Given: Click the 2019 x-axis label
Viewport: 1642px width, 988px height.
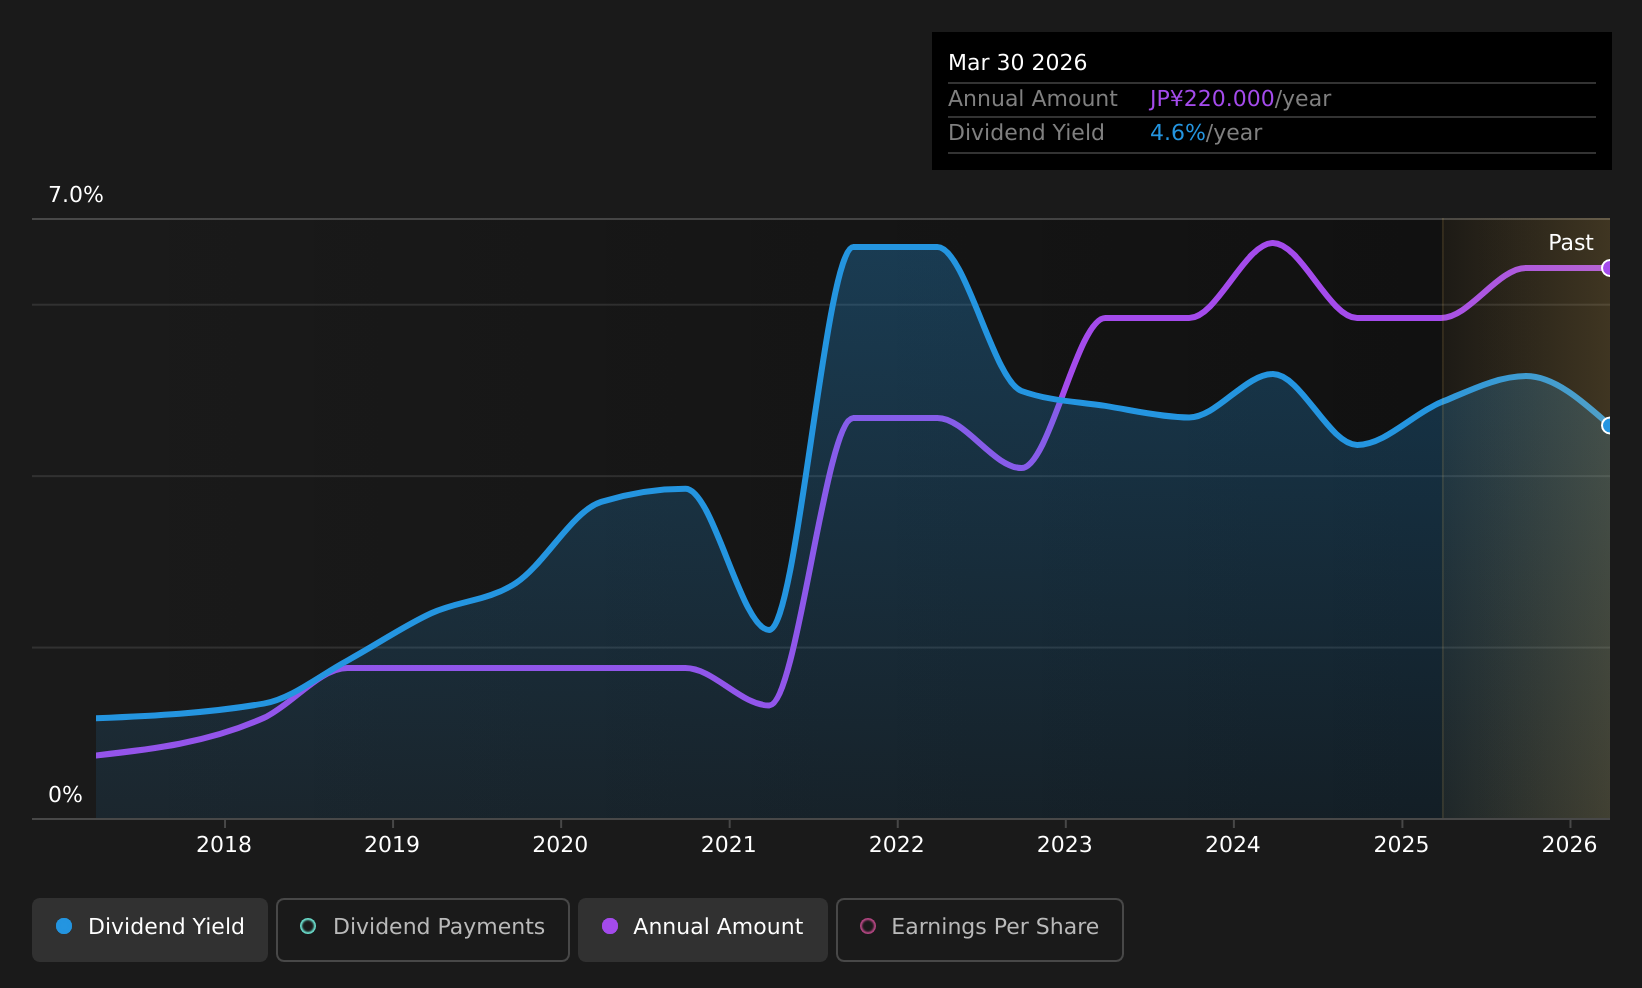Looking at the screenshot, I should tap(392, 845).
